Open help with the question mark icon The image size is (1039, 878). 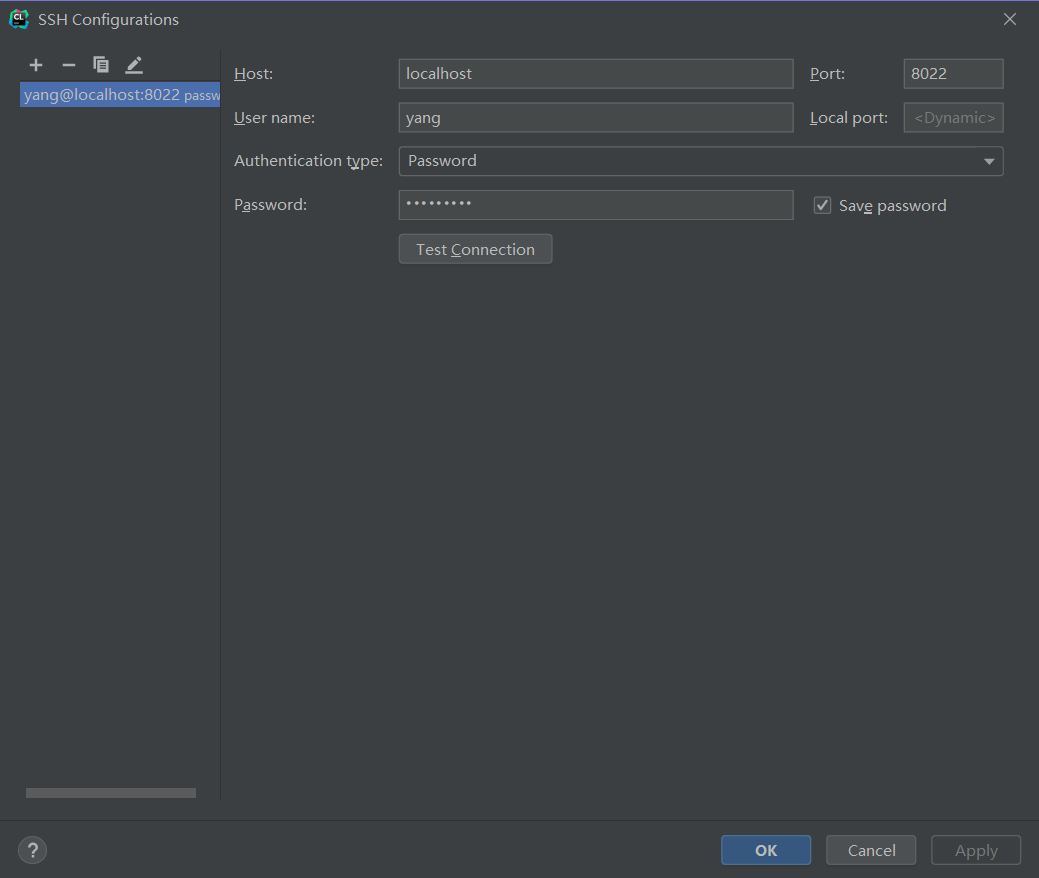tap(32, 850)
